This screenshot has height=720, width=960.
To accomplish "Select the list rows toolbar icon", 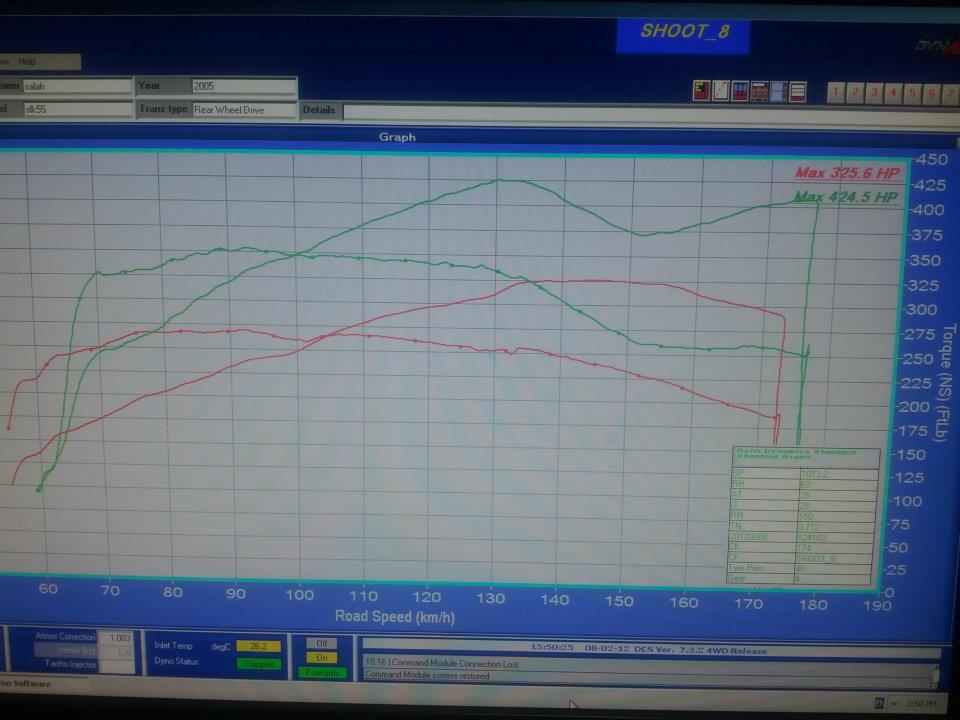I will 797,92.
